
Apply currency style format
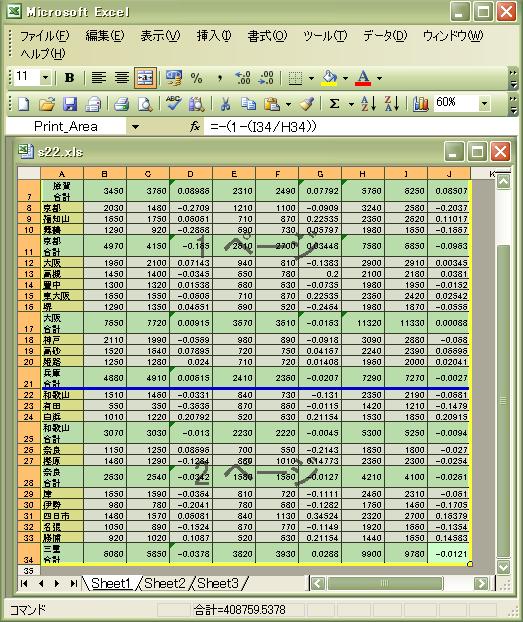(x=174, y=78)
